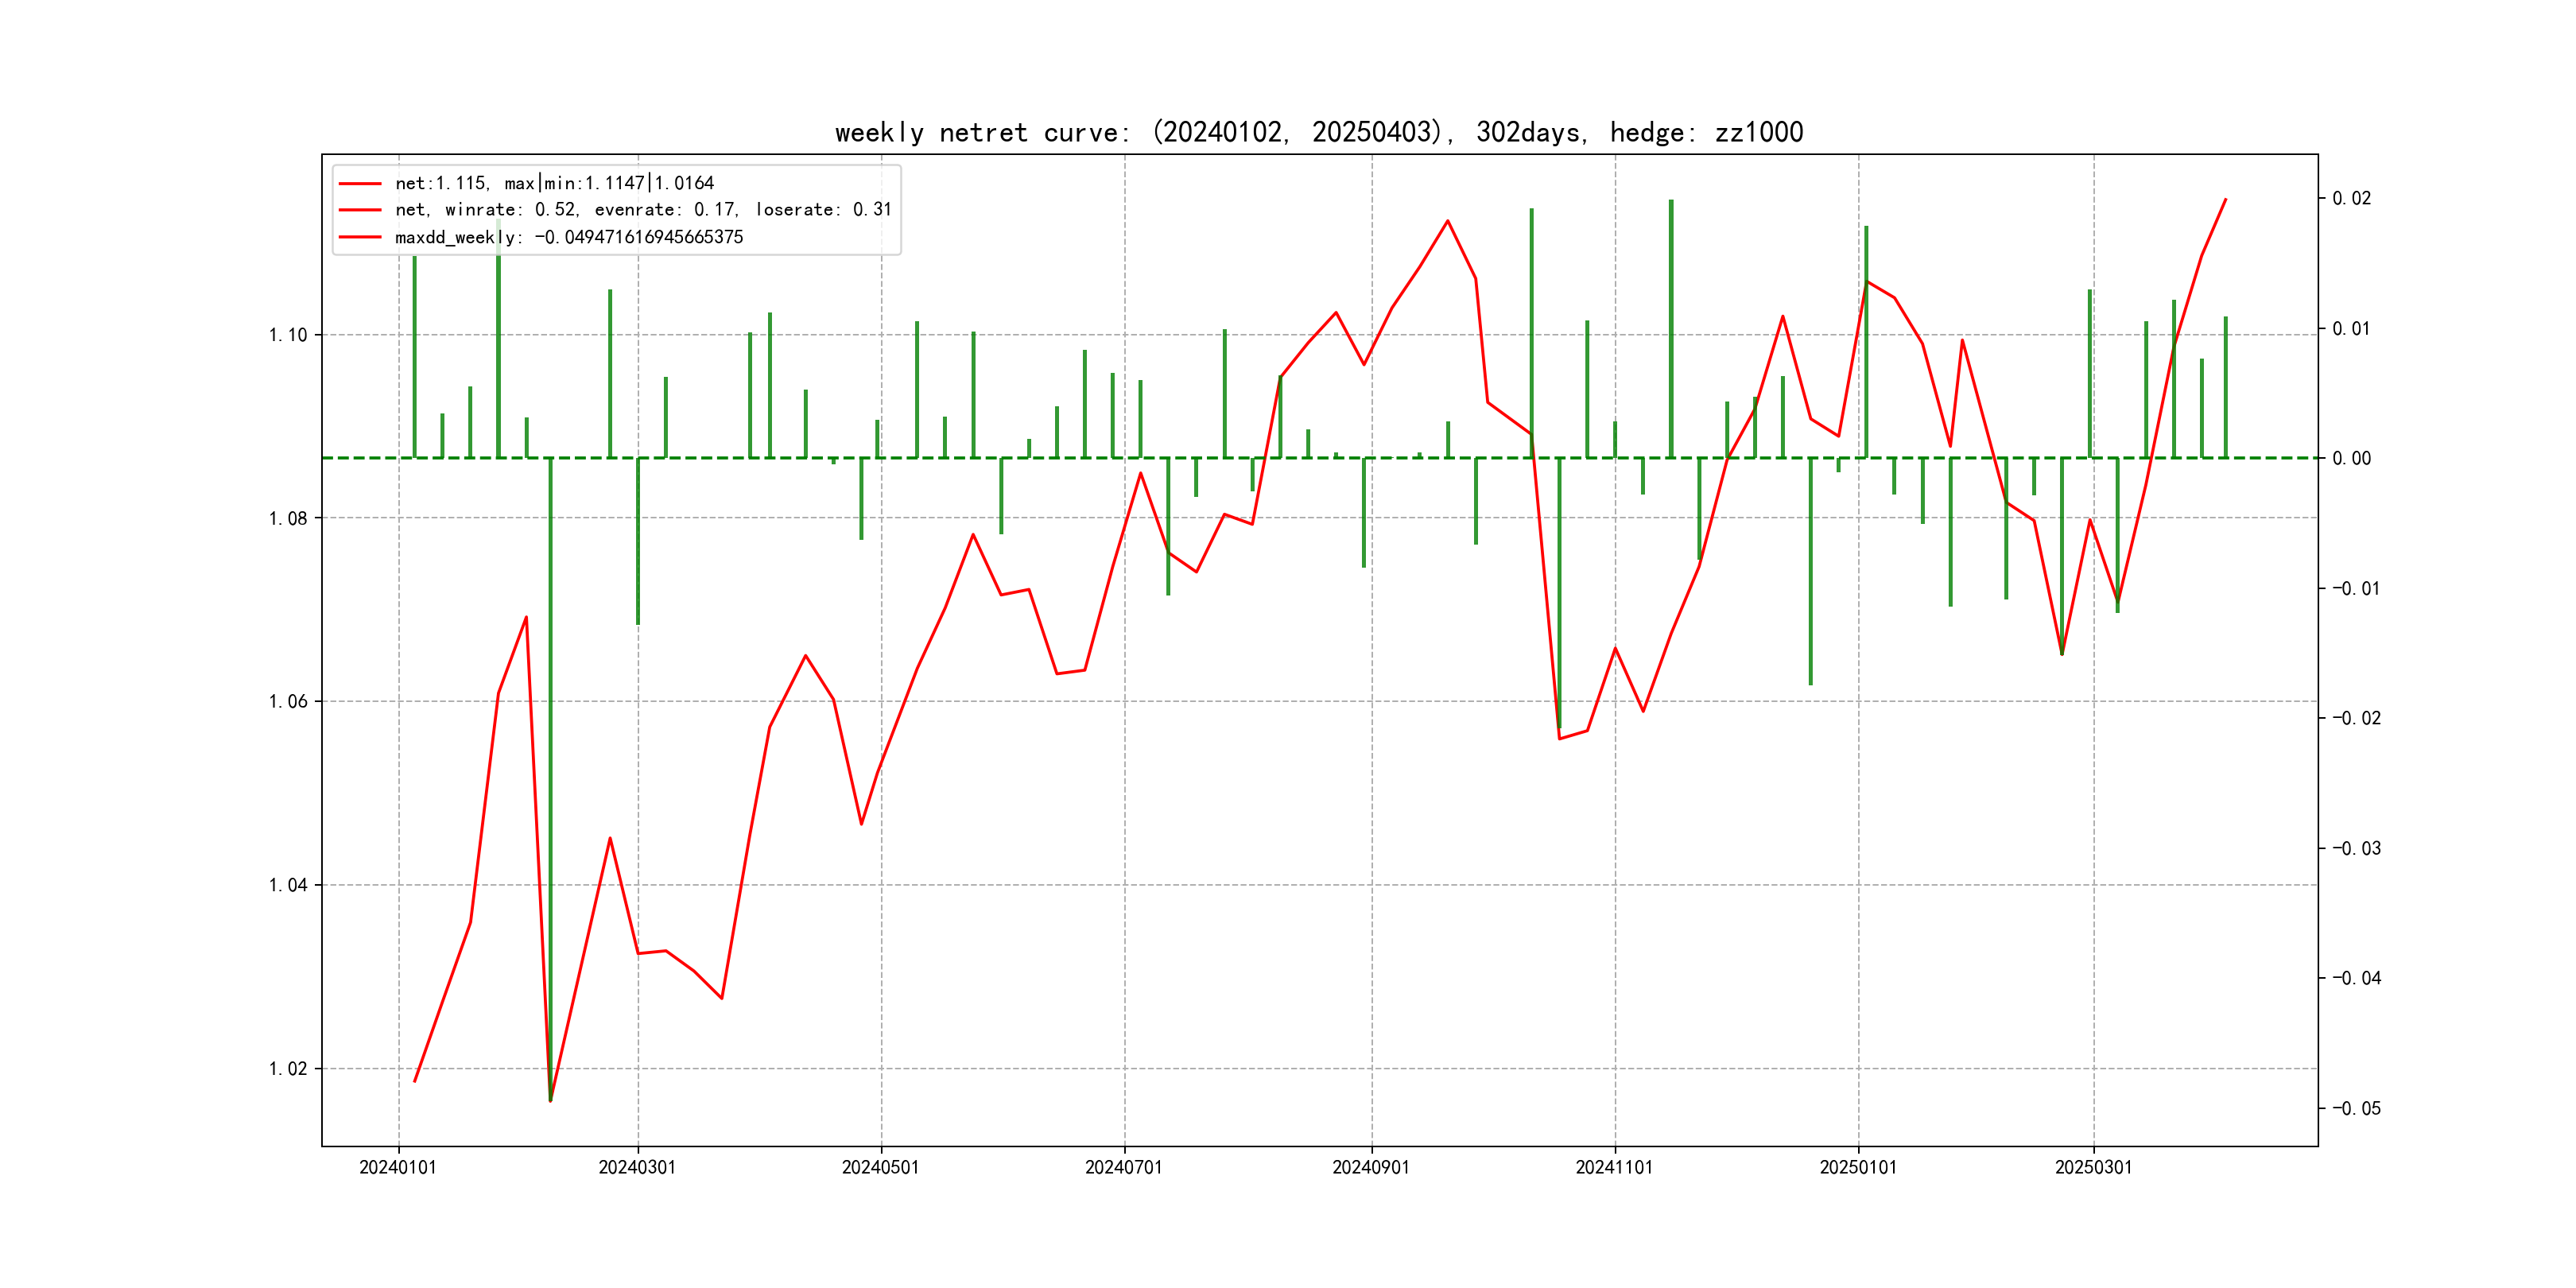This screenshot has width=2576, height=1288.
Task: Click the 20240901 x-axis date label
Action: pyautogui.click(x=1371, y=1167)
